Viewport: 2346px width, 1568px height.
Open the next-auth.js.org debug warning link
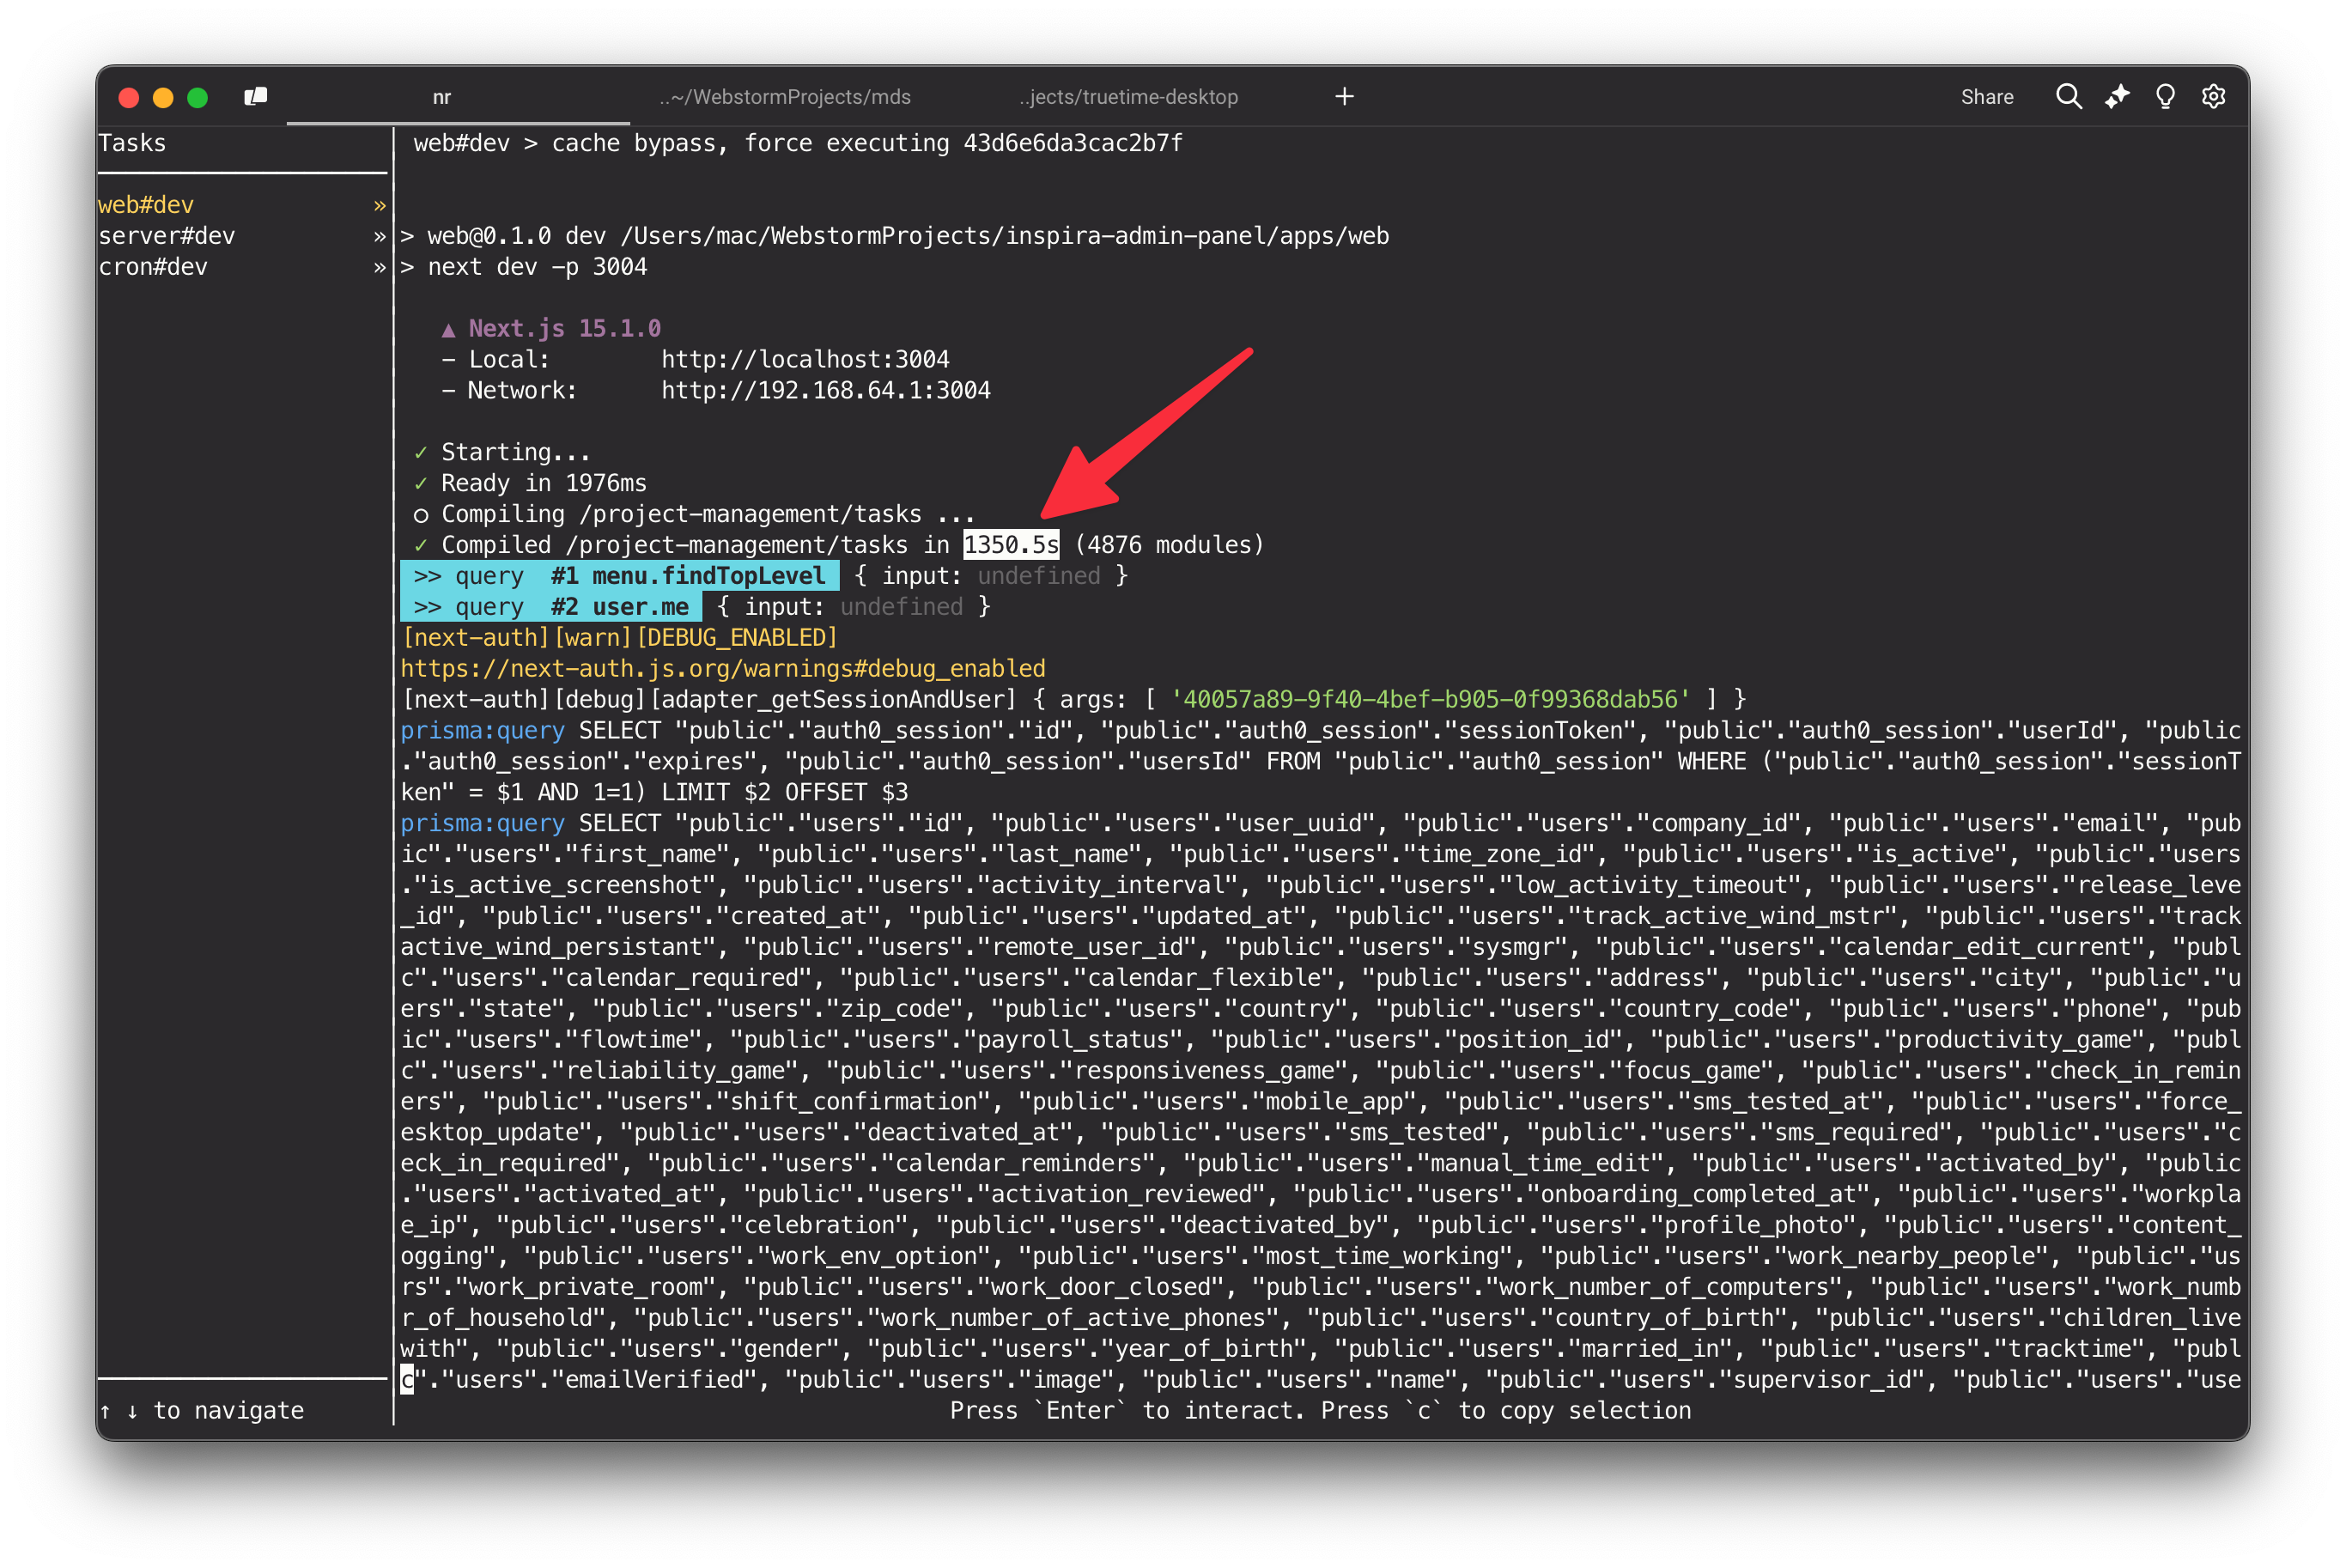coord(723,668)
